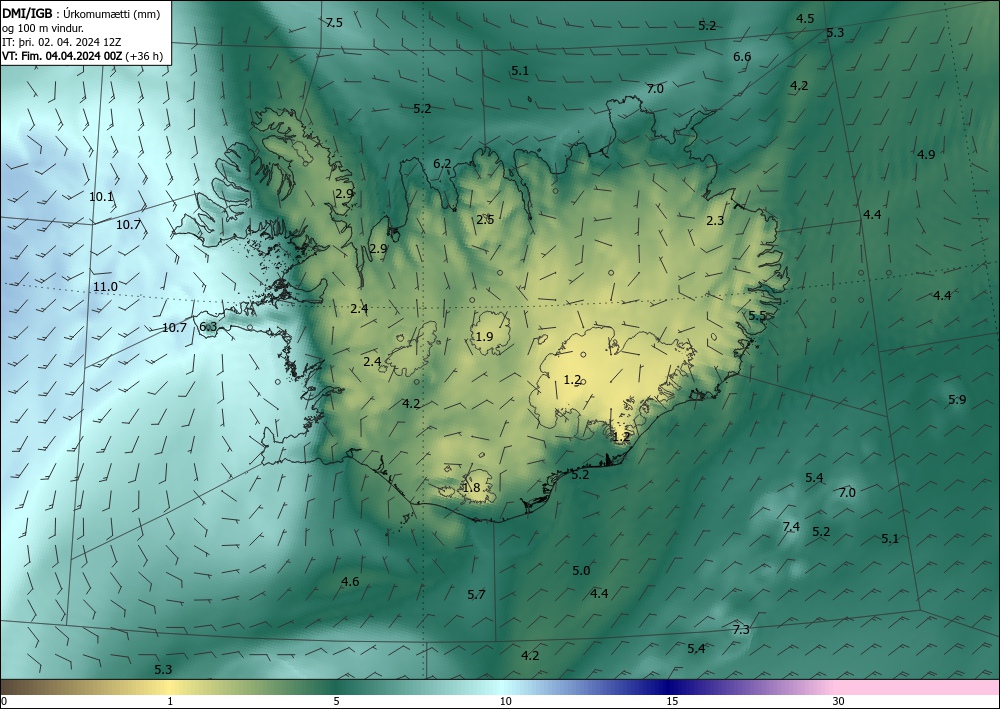Click the color scale tick label 0
Image resolution: width=1000 pixels, height=709 pixels.
click(x=4, y=701)
